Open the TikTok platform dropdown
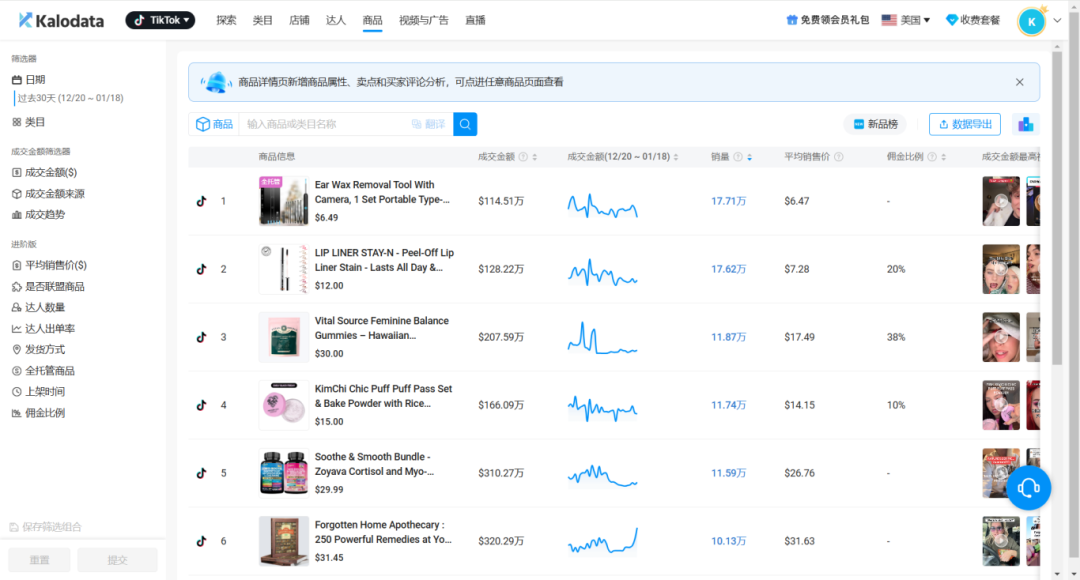The height and width of the screenshot is (580, 1080). [159, 18]
